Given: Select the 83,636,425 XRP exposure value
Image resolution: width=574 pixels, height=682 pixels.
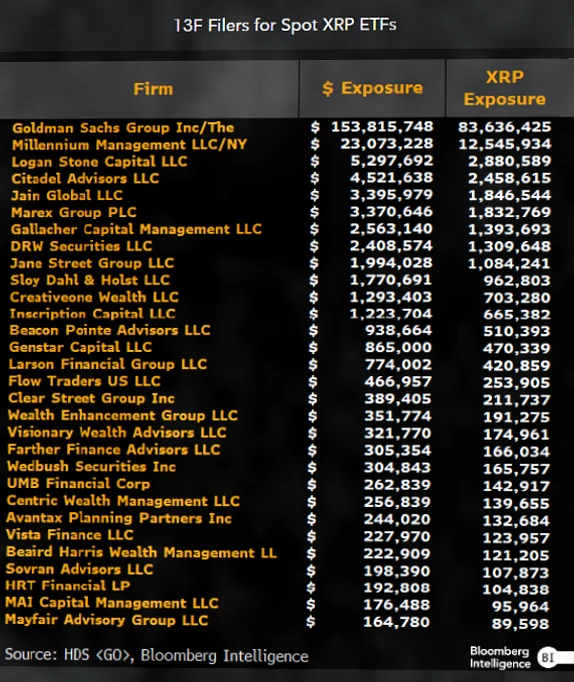Looking at the screenshot, I should point(504,127).
